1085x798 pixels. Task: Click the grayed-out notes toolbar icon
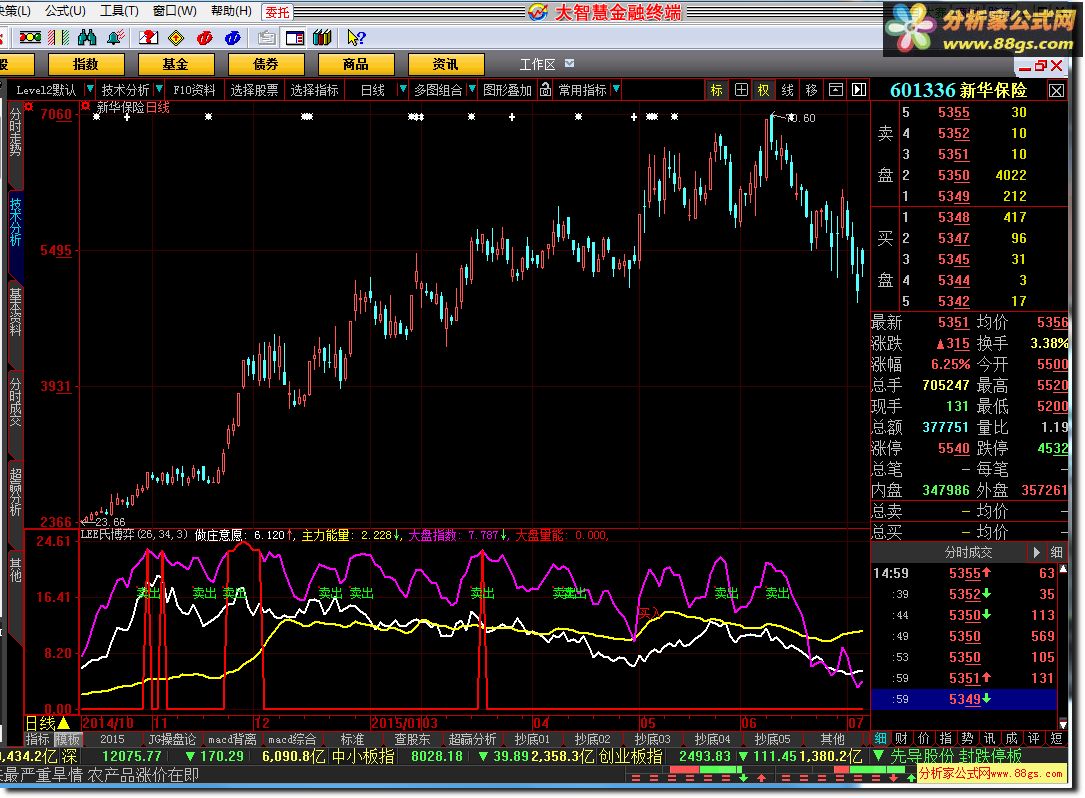(x=266, y=37)
